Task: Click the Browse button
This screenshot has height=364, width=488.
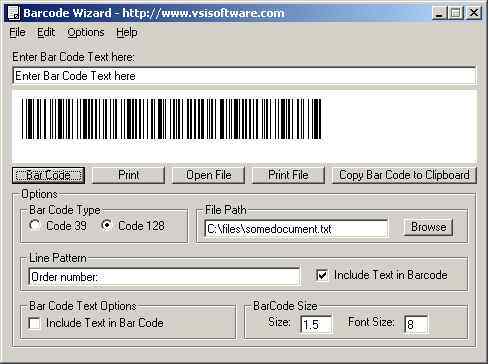Action: pyautogui.click(x=428, y=227)
